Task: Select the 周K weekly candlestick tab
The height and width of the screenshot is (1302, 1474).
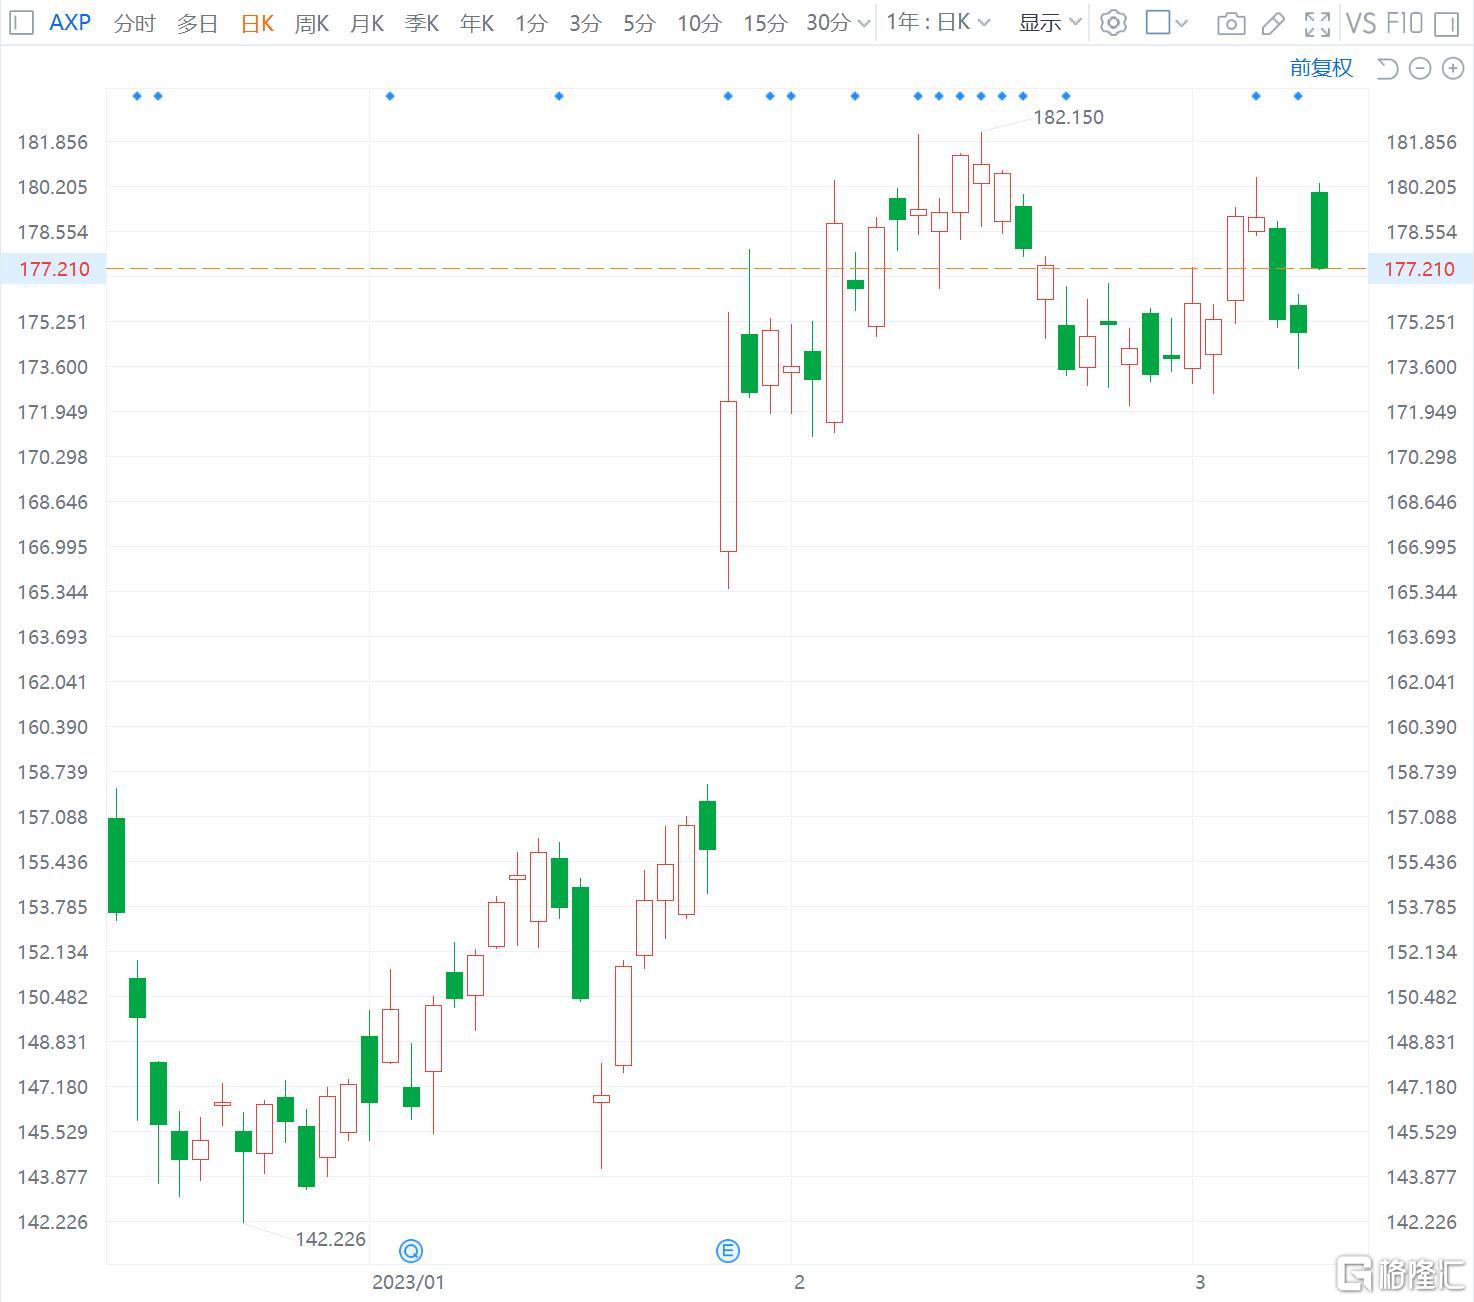Action: pos(312,22)
